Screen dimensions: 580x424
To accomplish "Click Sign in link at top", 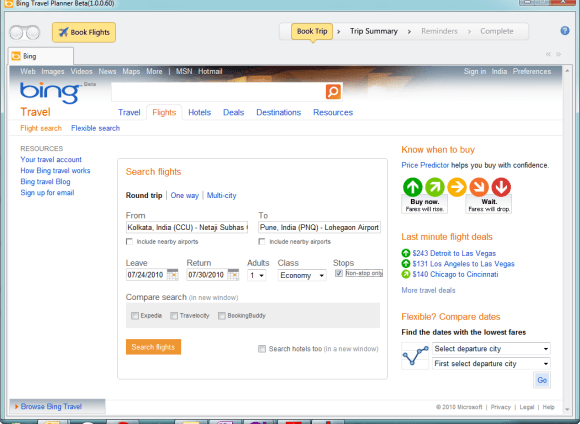I will coord(475,71).
